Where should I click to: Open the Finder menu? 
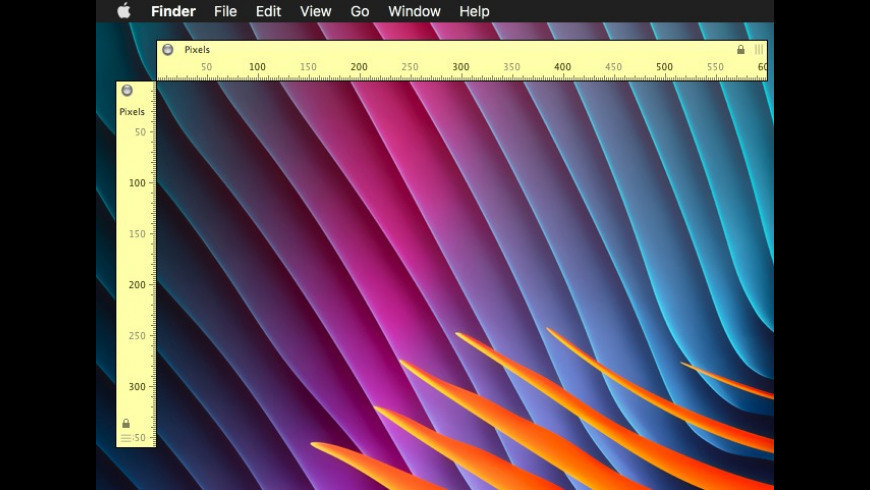click(x=173, y=11)
